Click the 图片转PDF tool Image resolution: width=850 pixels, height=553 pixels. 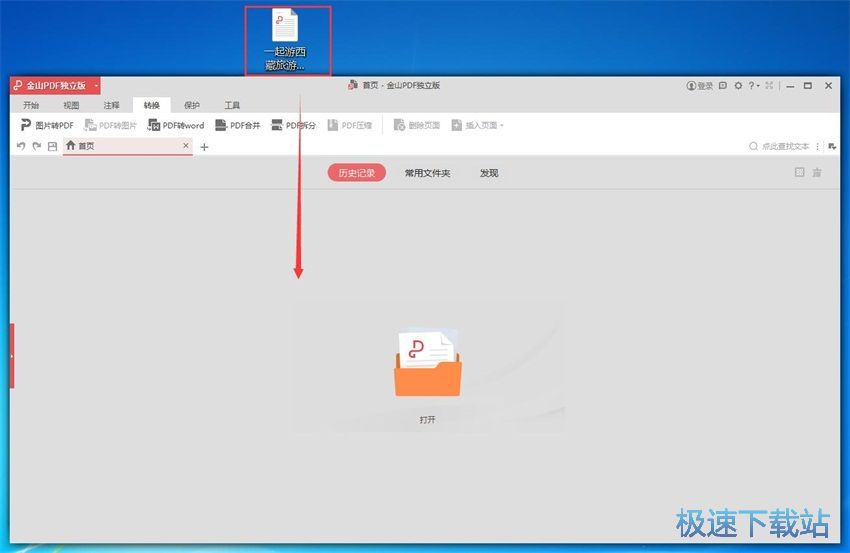tap(47, 125)
